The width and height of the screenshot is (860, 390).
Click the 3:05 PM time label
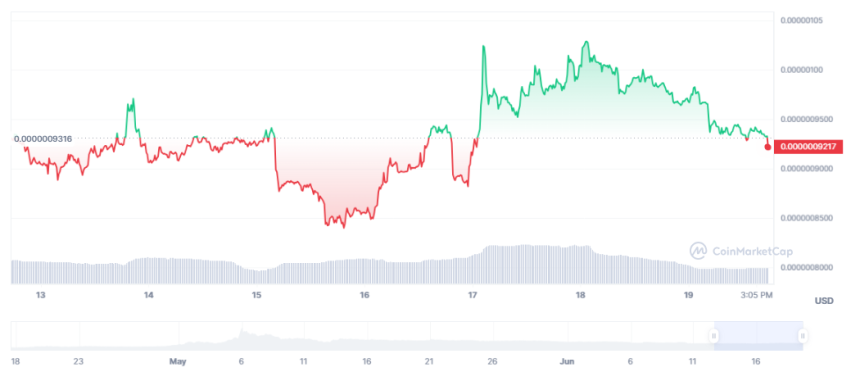click(x=756, y=295)
